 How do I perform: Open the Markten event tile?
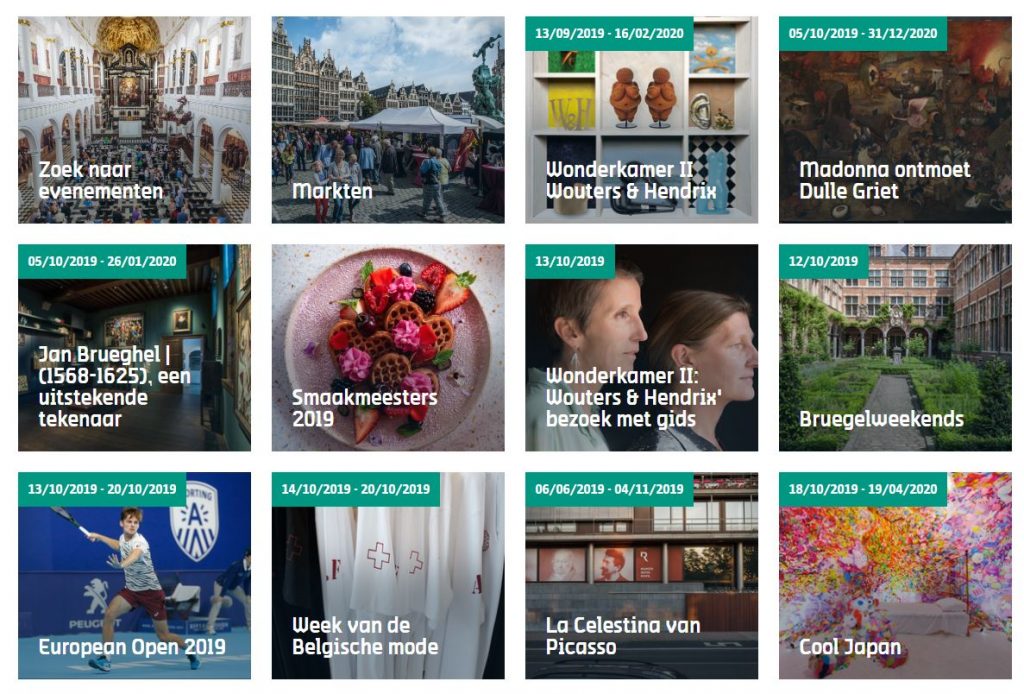click(x=388, y=120)
